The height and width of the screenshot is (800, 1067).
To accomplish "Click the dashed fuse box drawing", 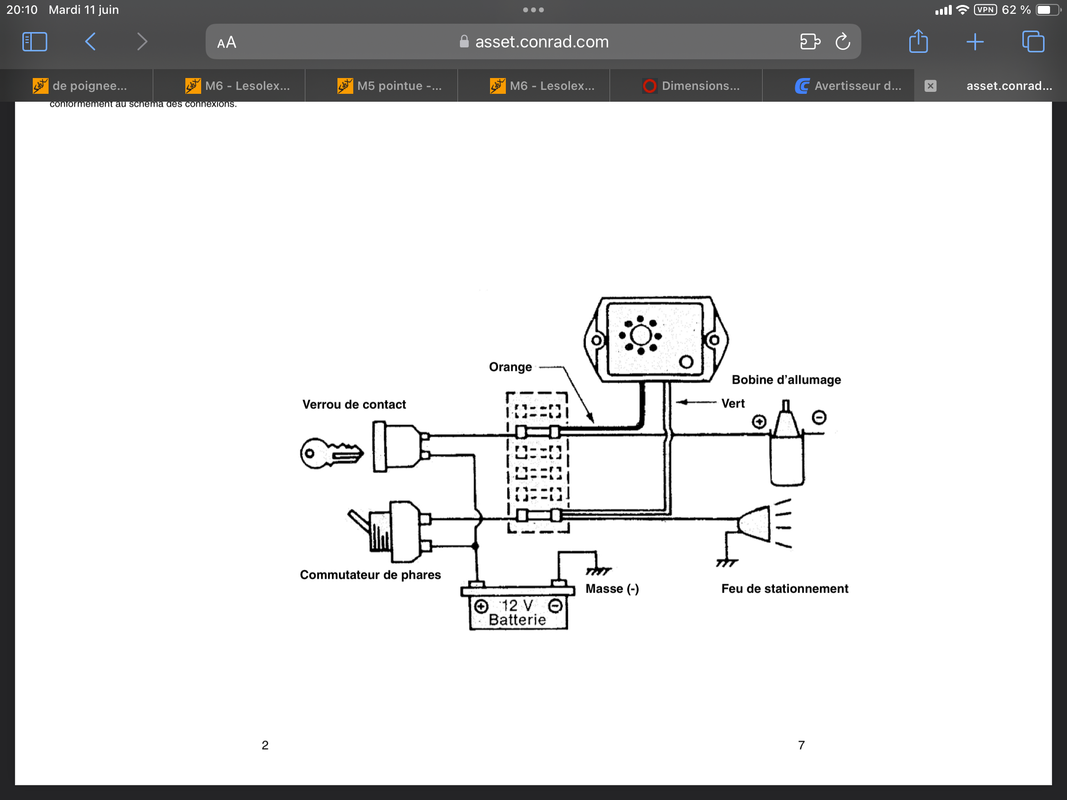I will click(x=538, y=463).
